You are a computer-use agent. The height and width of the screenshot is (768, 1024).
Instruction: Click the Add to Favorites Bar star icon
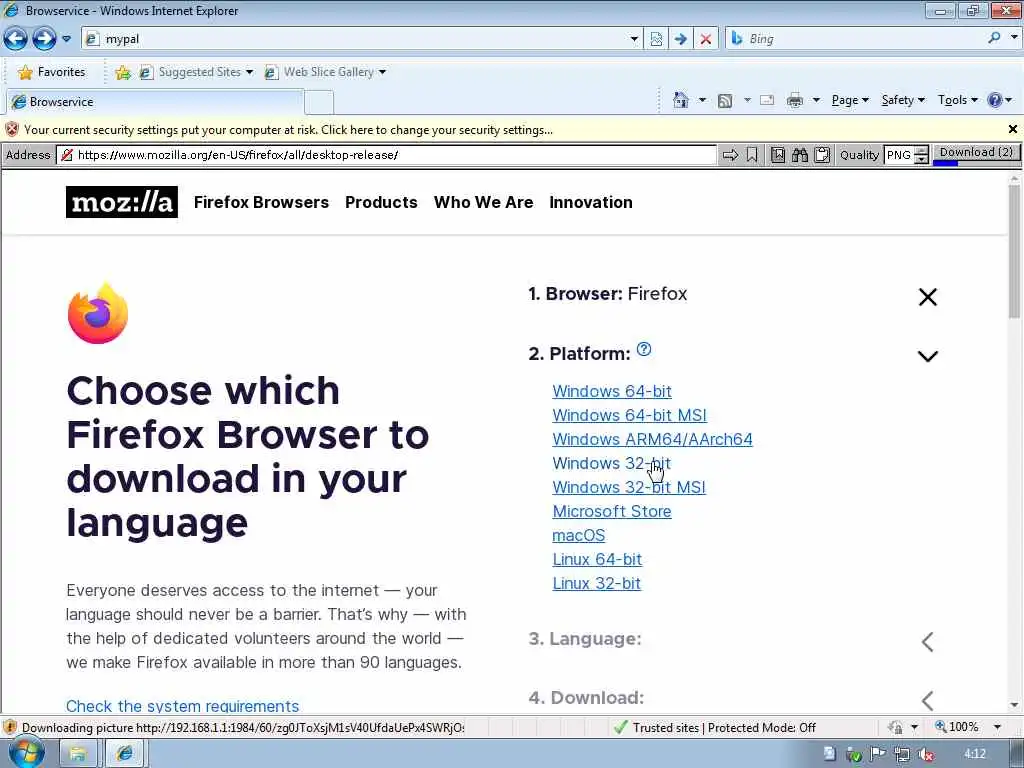point(123,72)
